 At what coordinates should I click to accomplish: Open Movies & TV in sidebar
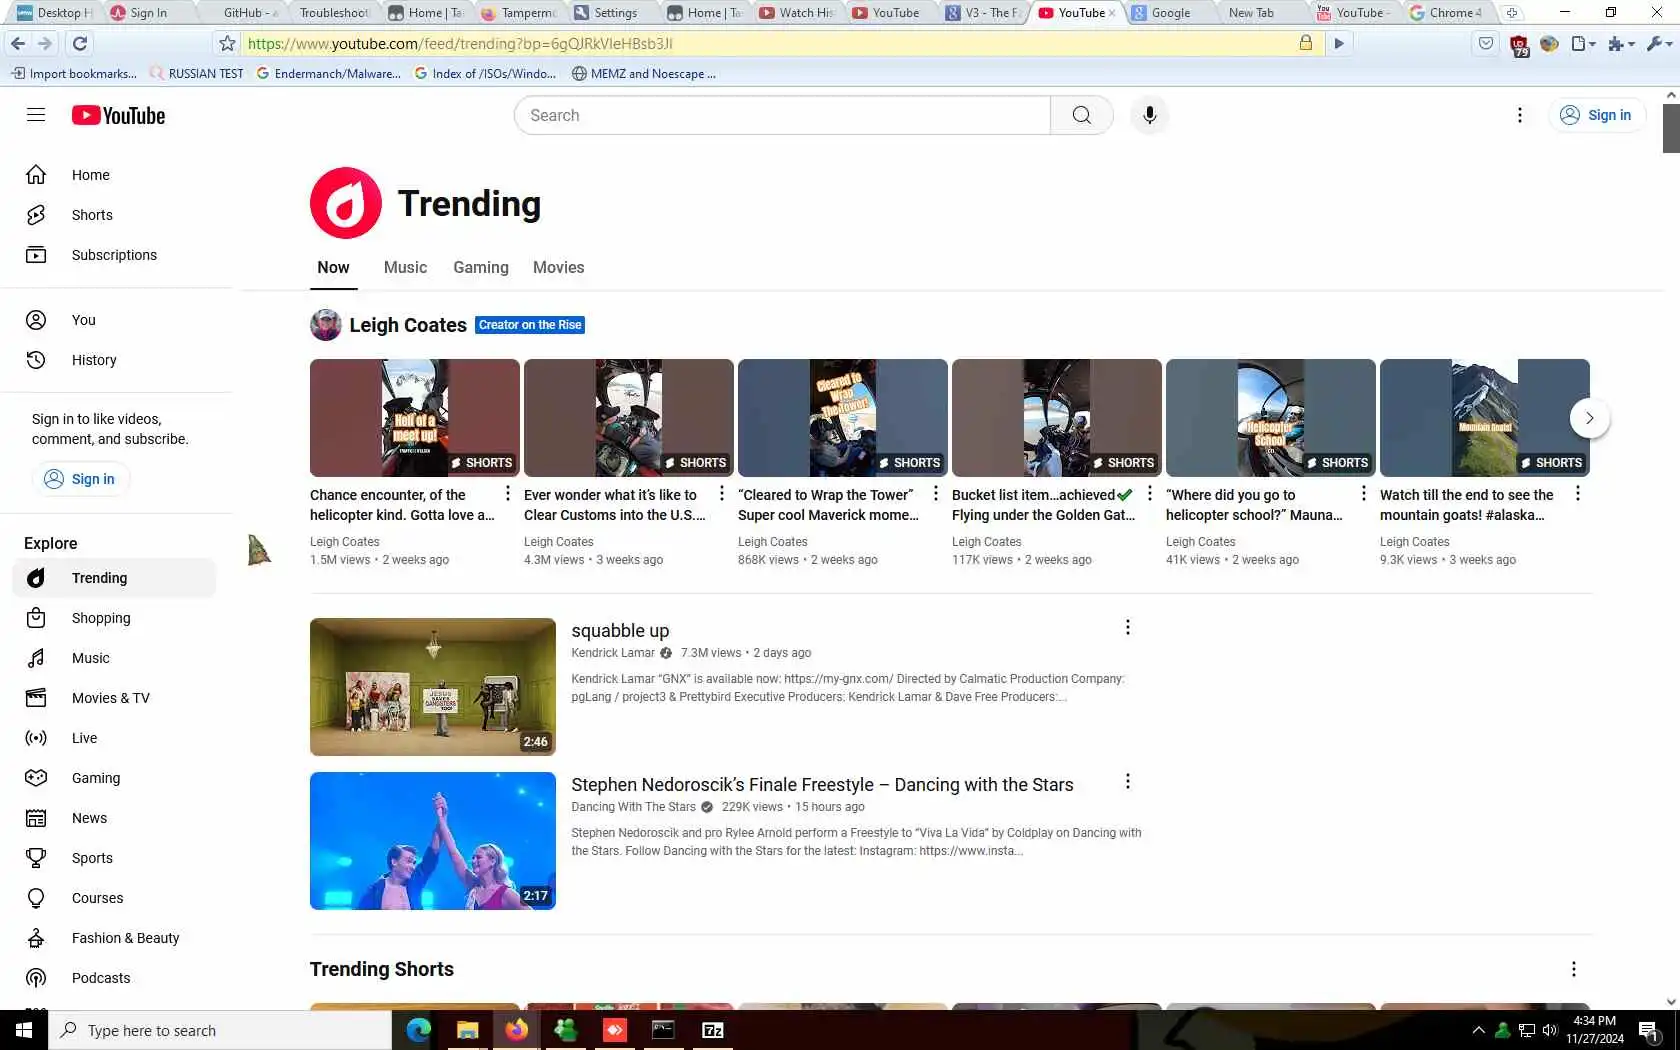click(116, 698)
